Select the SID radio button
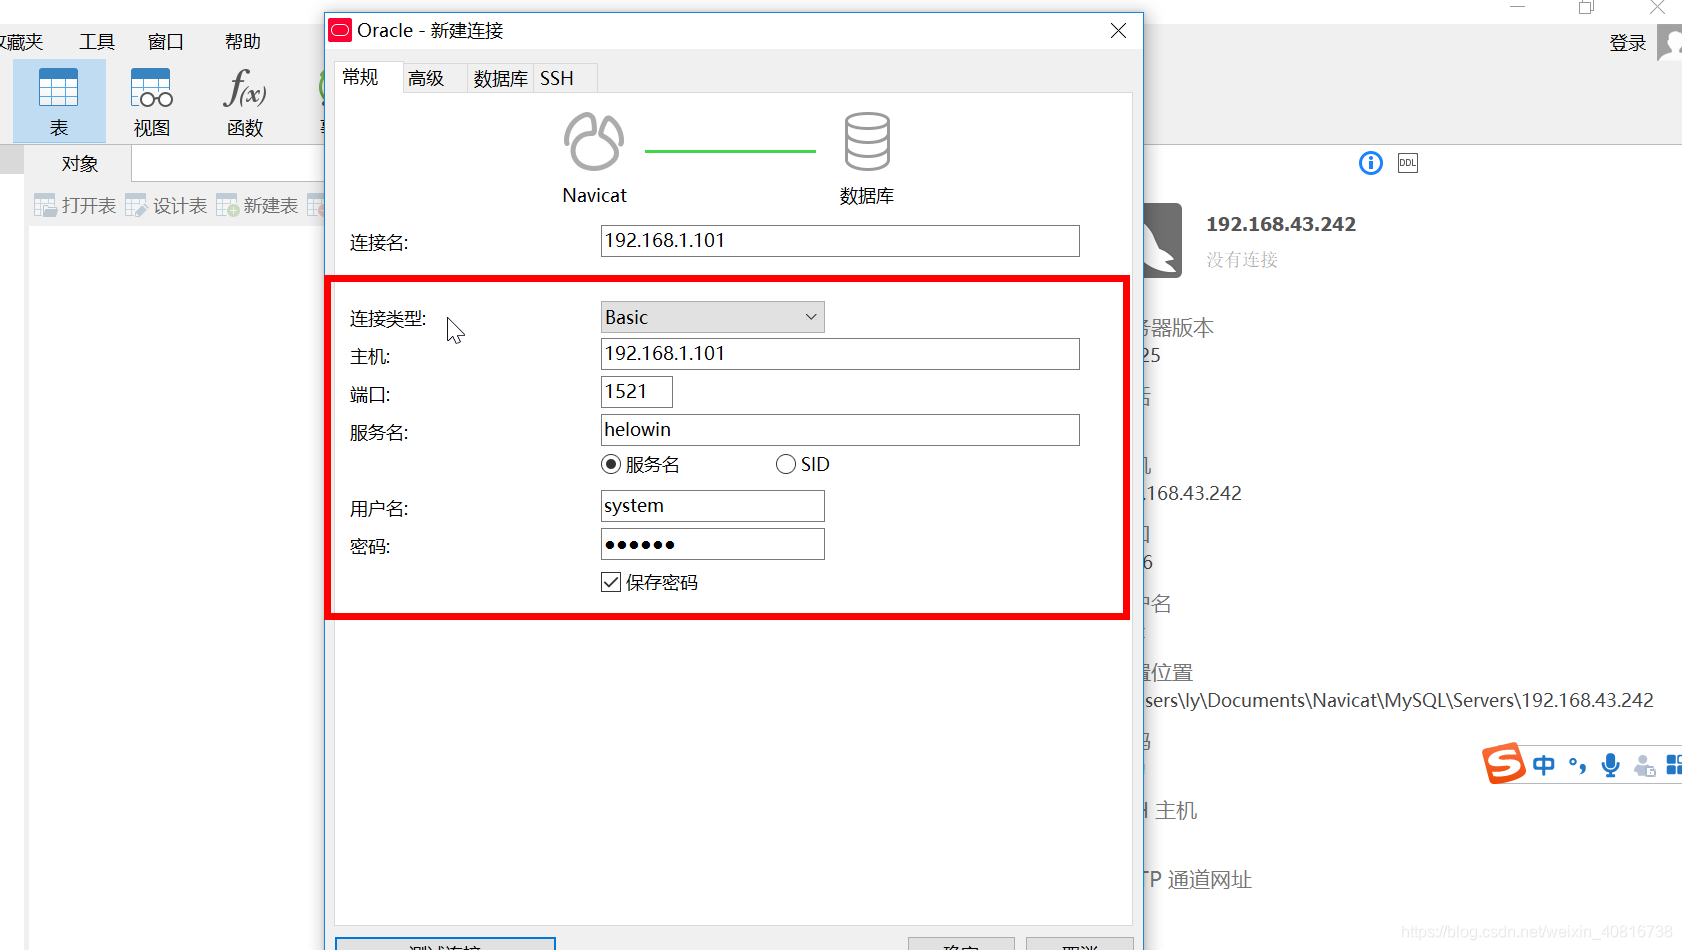 pyautogui.click(x=786, y=464)
